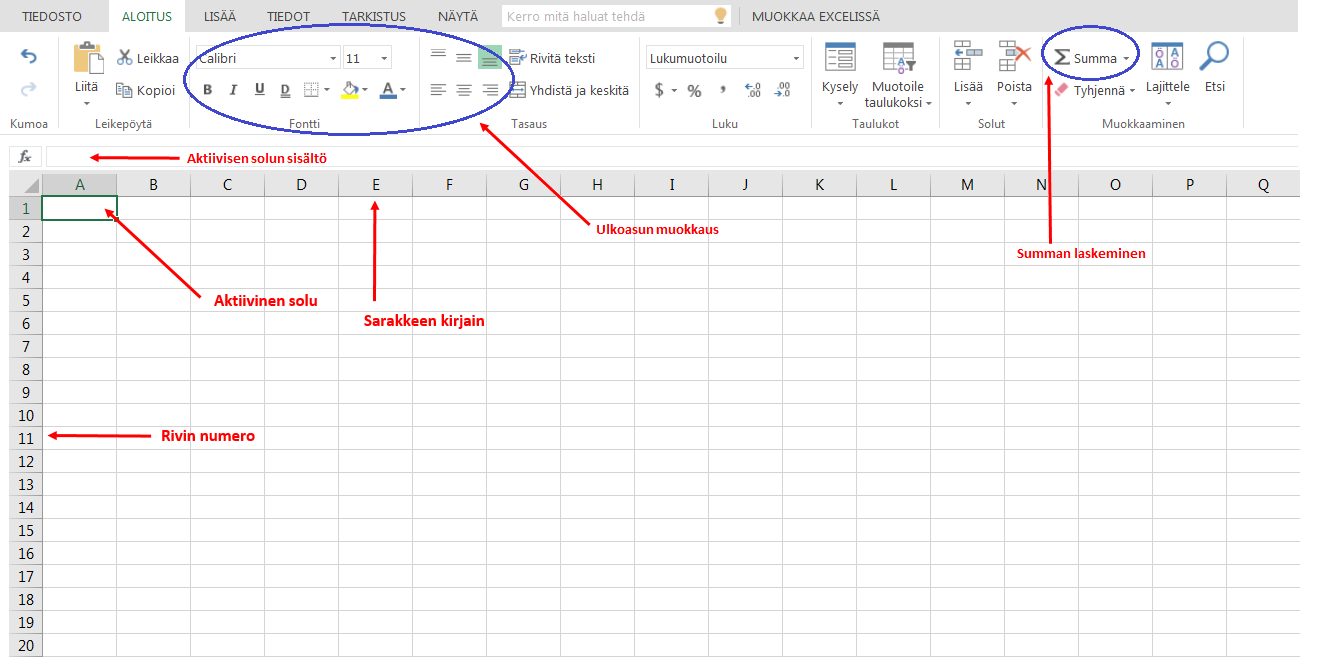The height and width of the screenshot is (666, 1317).
Task: Apply the yellow fill color swatch
Action: click(x=349, y=90)
